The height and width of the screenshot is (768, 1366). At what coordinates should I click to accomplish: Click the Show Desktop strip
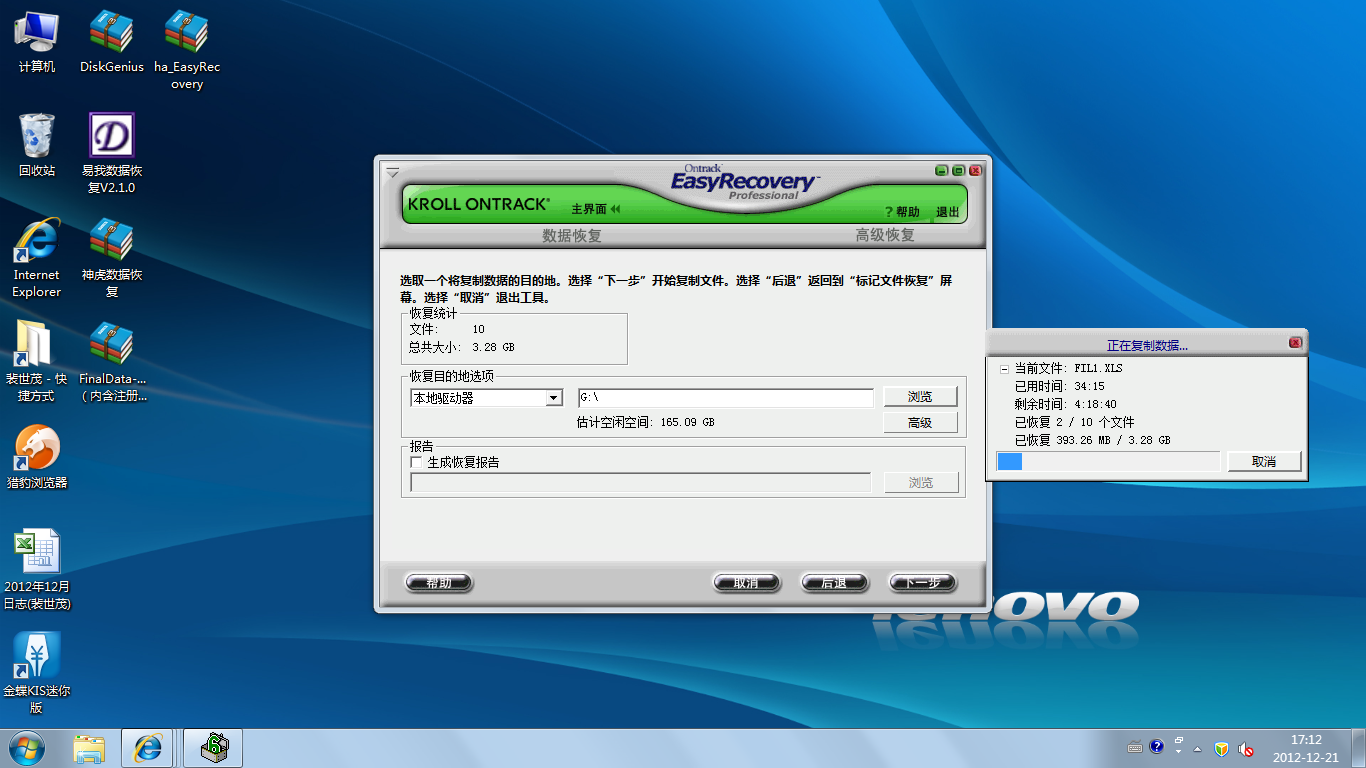(x=1358, y=748)
